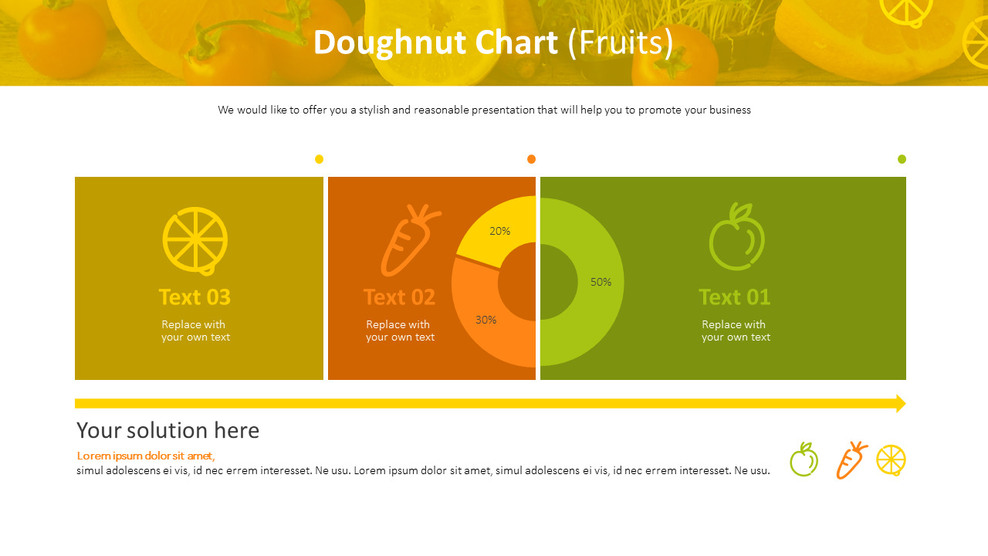988x556 pixels.
Task: Click the "Text 02" heading
Action: [399, 297]
